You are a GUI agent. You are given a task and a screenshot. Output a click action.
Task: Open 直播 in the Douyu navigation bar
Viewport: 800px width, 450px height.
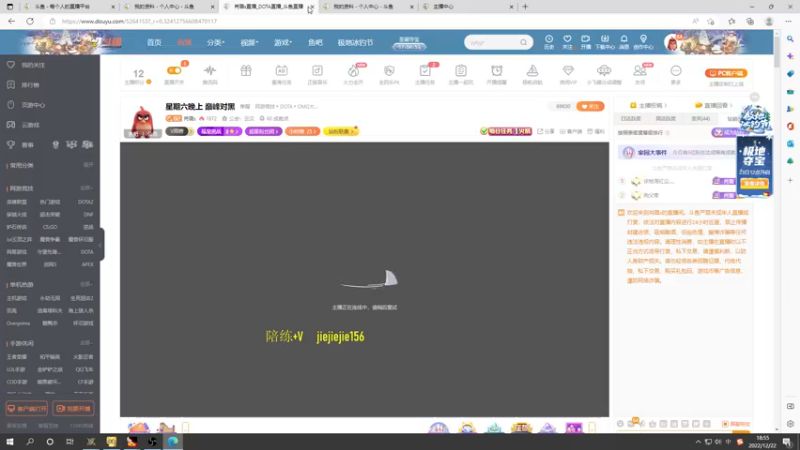click(184, 42)
